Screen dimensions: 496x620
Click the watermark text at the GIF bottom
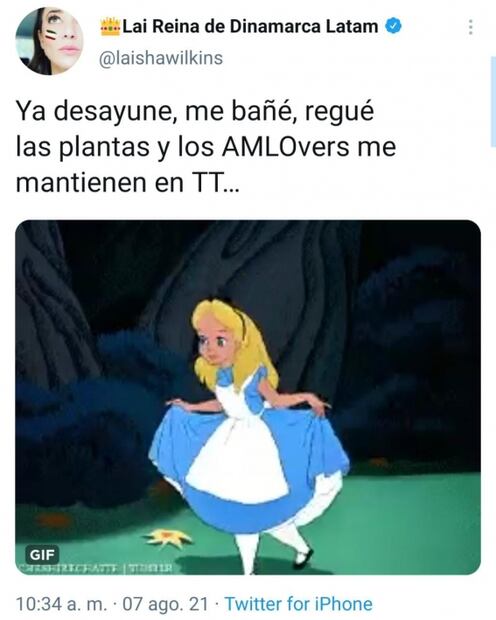(97, 569)
